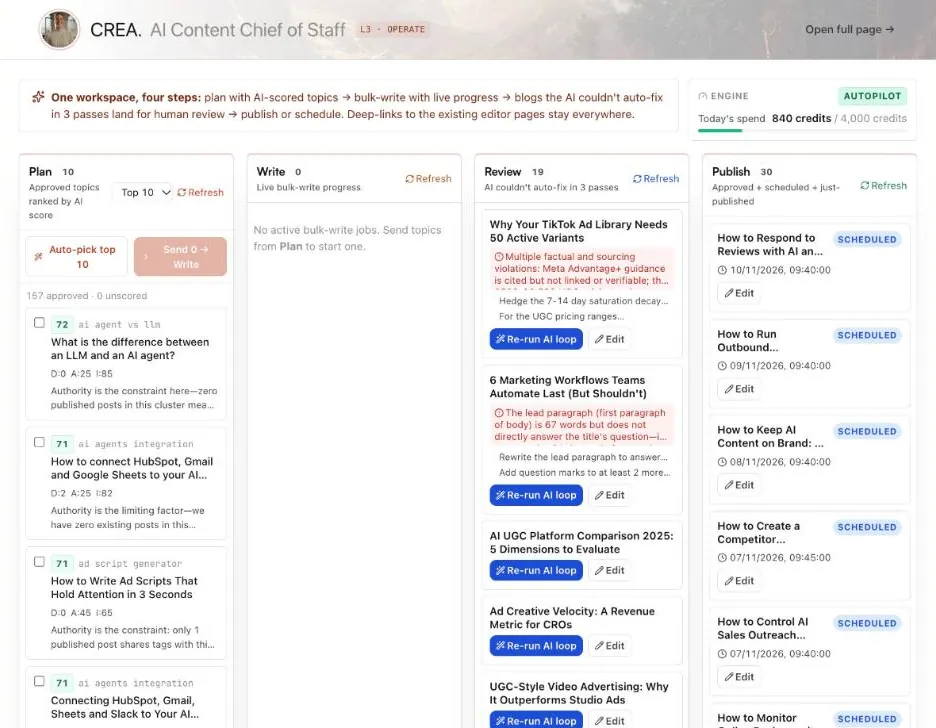Re-run AI loop for TikTok Ad Library post
The image size is (936, 728).
point(536,339)
